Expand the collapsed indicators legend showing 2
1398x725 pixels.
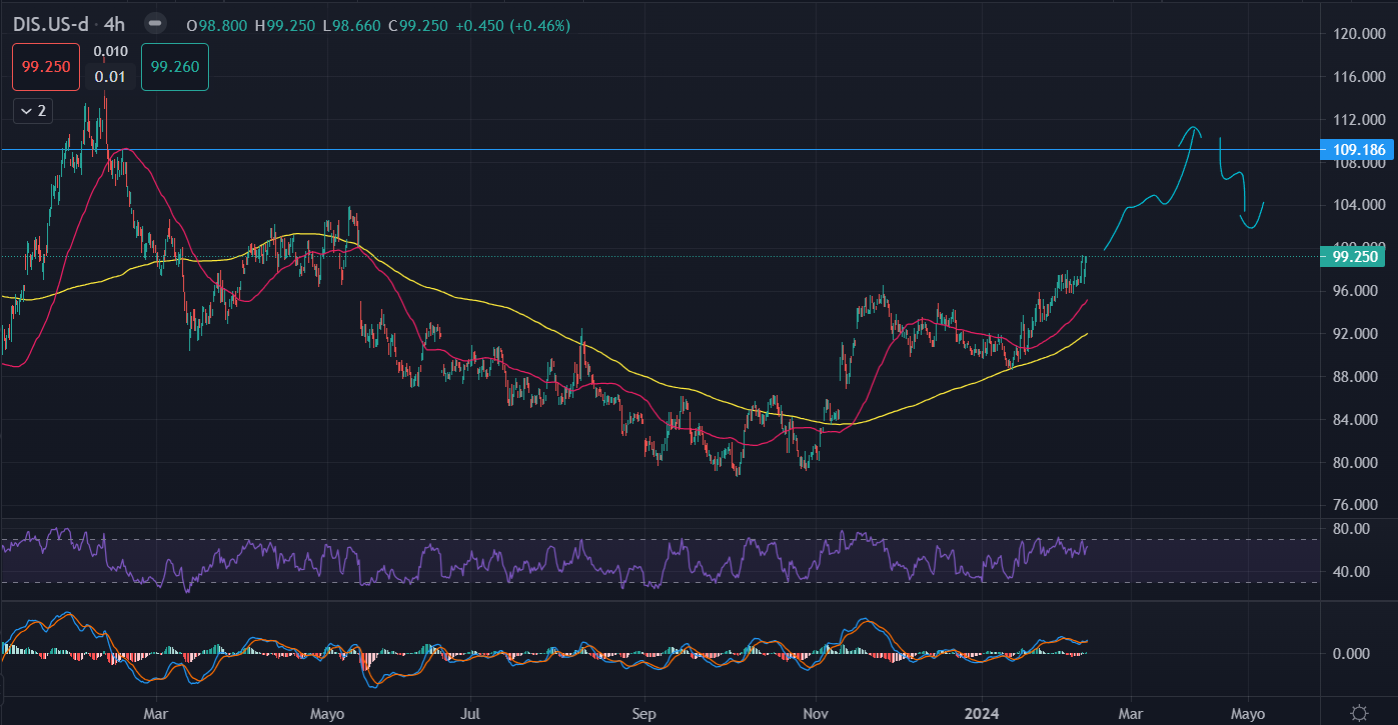pos(32,111)
